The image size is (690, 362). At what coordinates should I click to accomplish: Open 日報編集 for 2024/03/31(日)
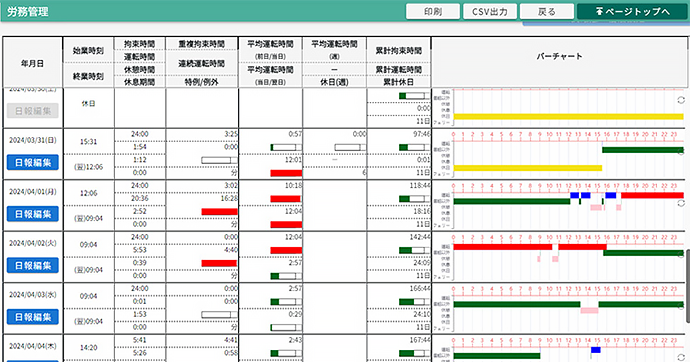coord(33,163)
